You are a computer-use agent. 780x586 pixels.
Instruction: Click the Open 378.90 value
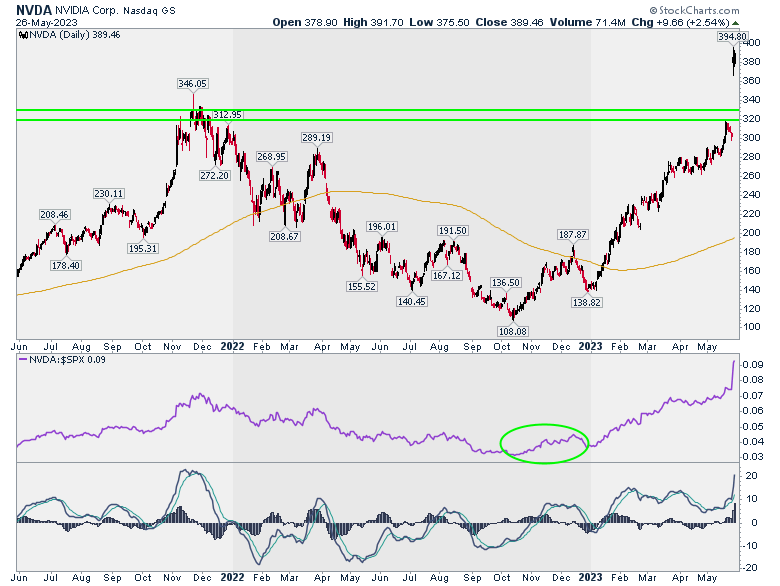[304, 22]
